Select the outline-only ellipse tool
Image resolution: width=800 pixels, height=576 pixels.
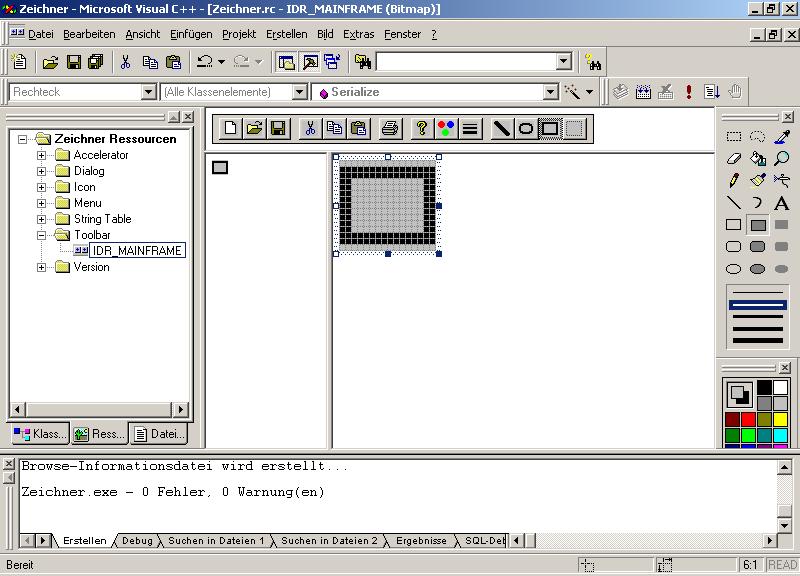coord(734,269)
